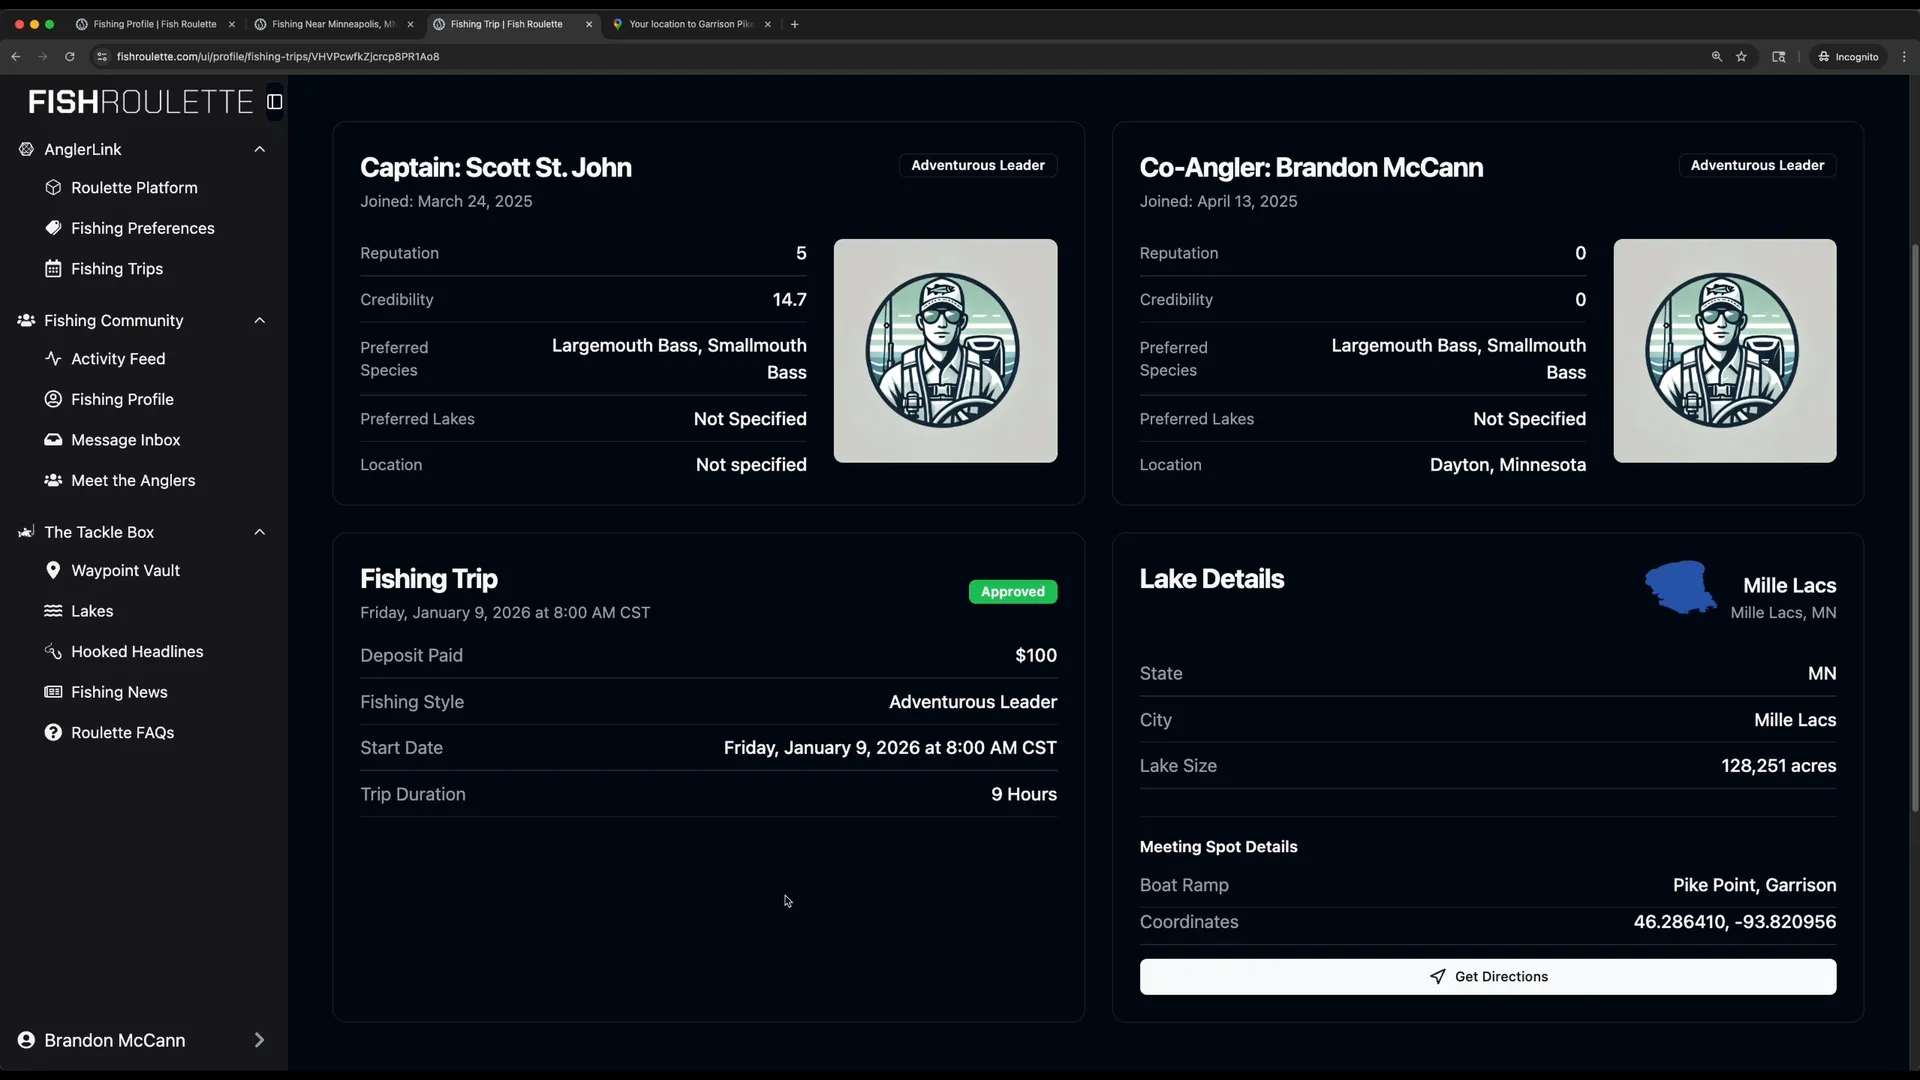Click the Waypoint Vault pin icon
The image size is (1920, 1080).
click(53, 571)
